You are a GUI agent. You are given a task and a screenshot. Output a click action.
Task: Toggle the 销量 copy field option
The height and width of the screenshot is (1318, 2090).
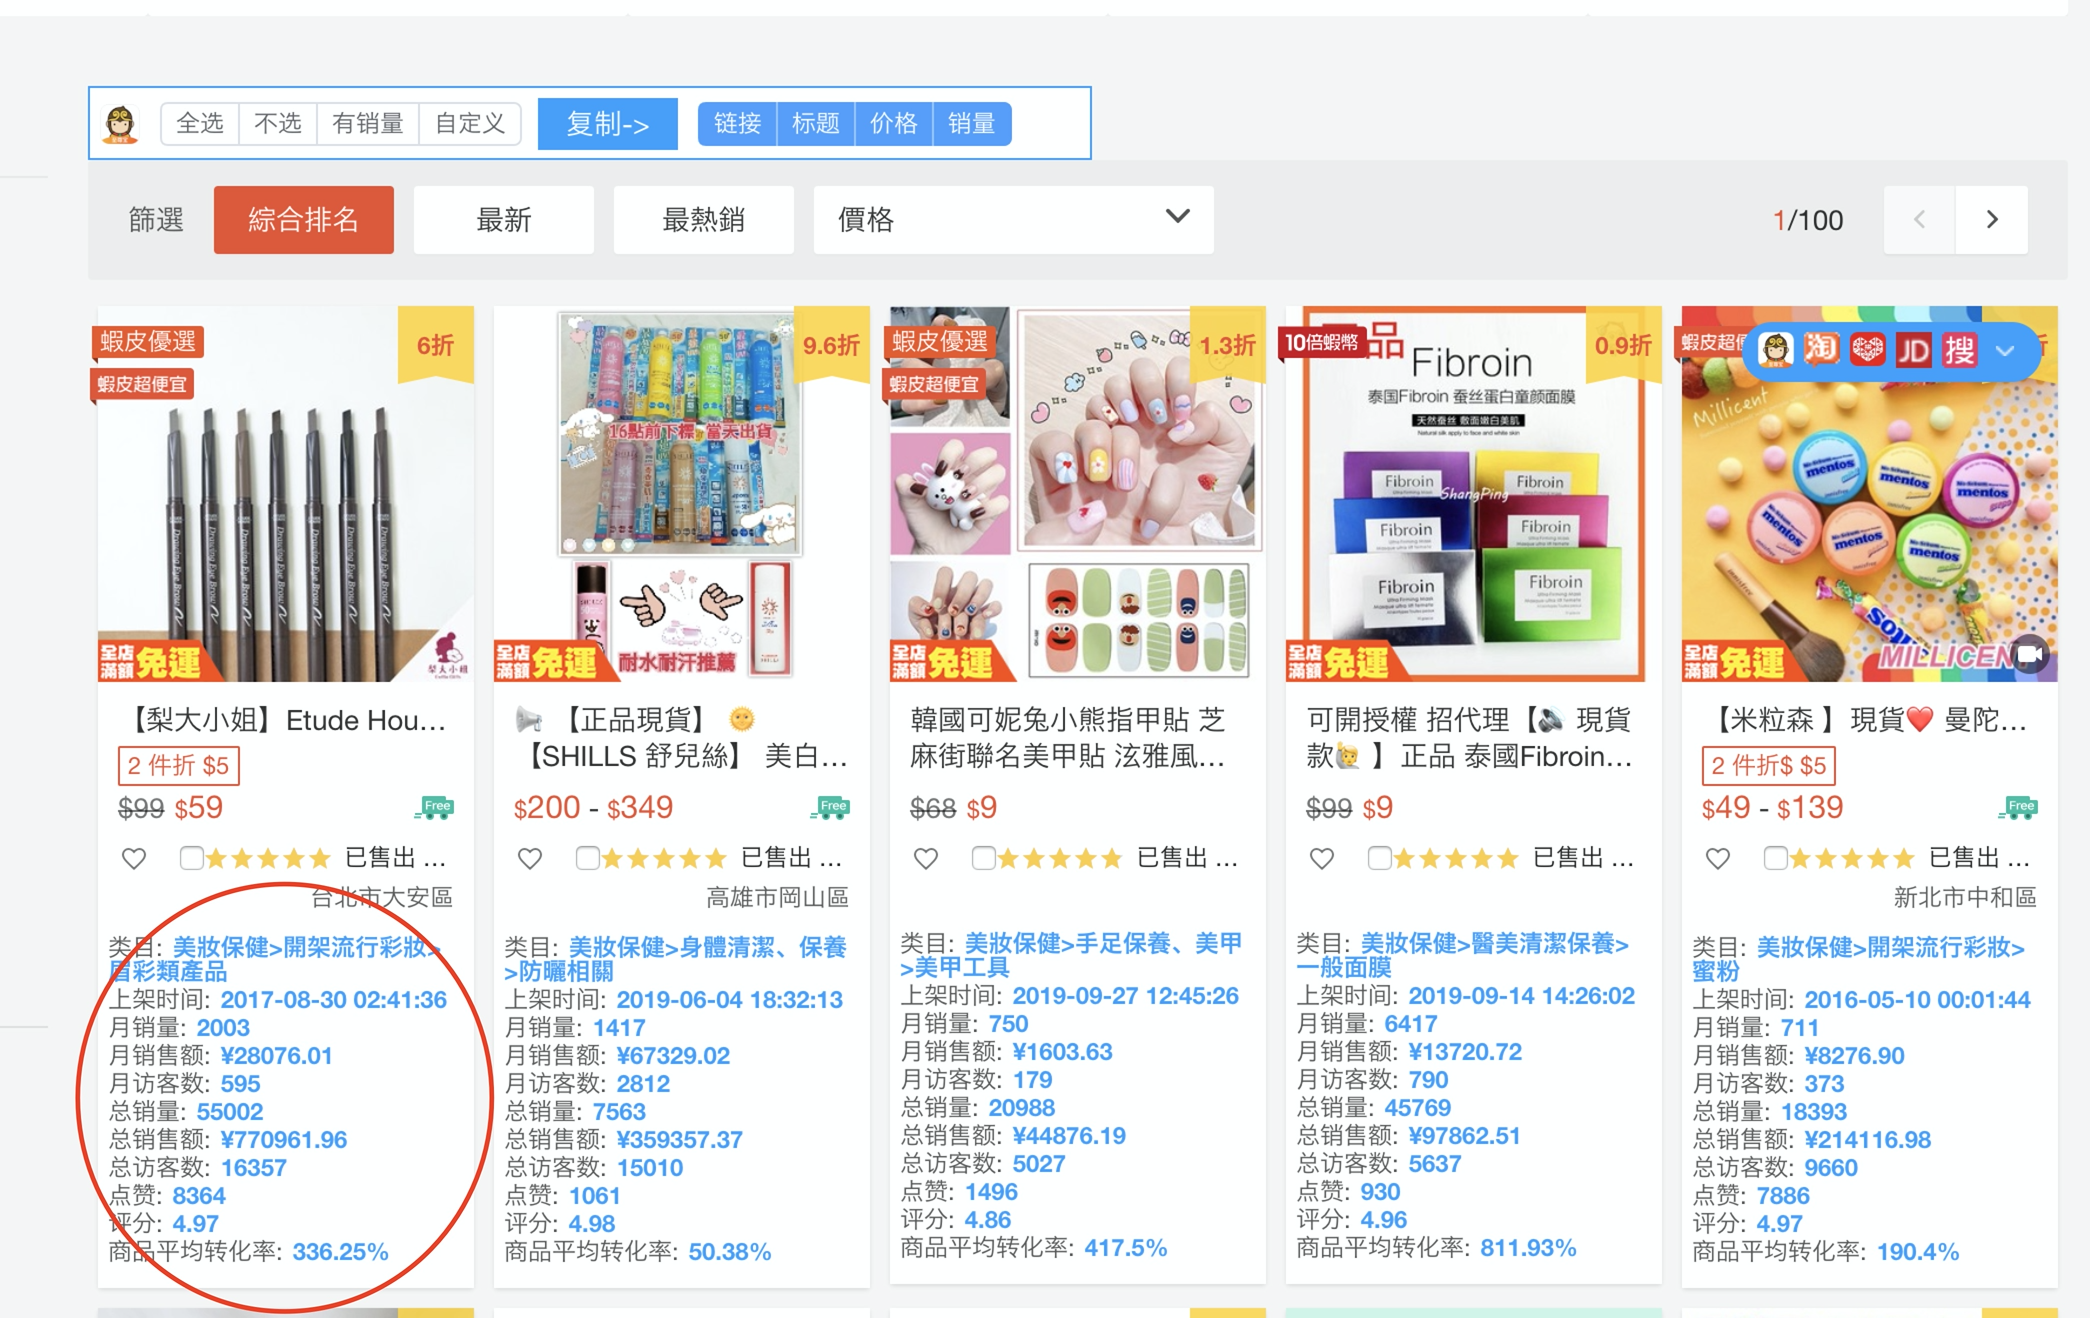pos(972,124)
